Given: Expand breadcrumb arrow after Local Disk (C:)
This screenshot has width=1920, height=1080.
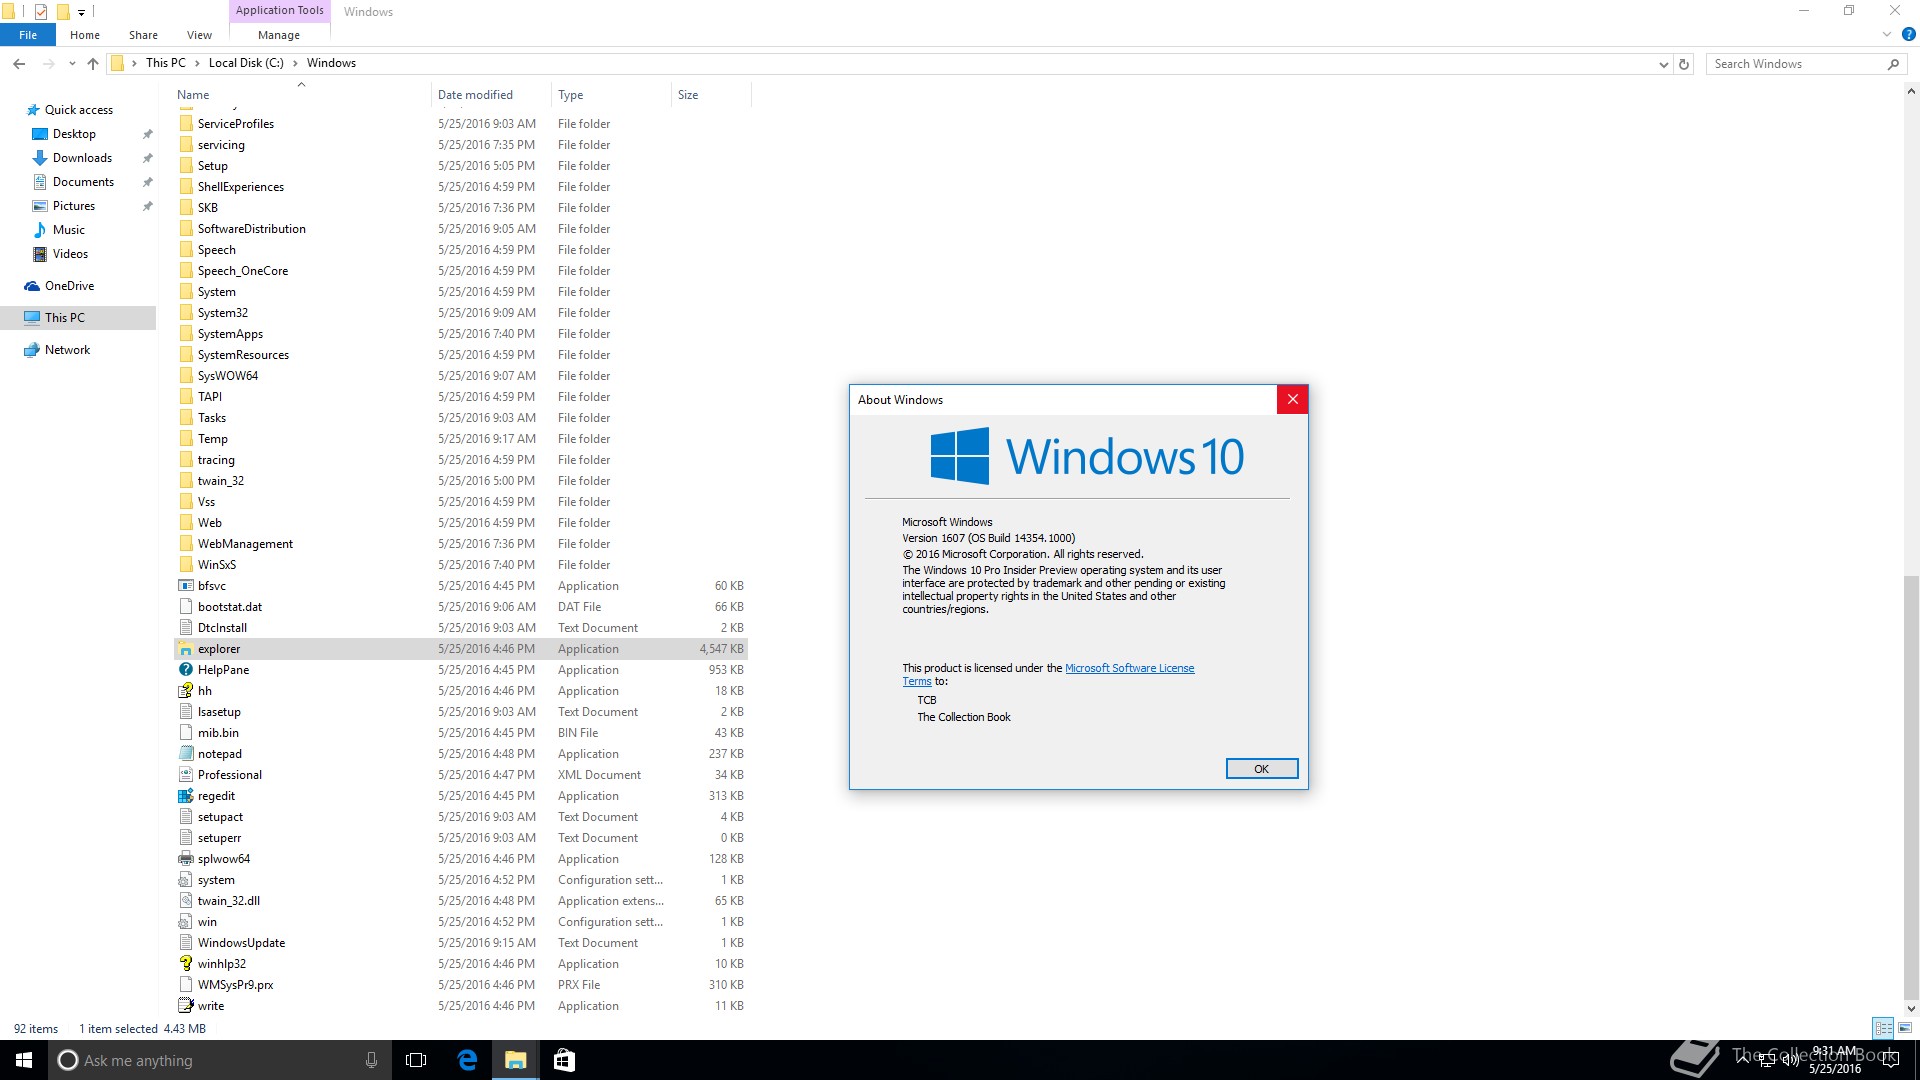Looking at the screenshot, I should coord(295,63).
